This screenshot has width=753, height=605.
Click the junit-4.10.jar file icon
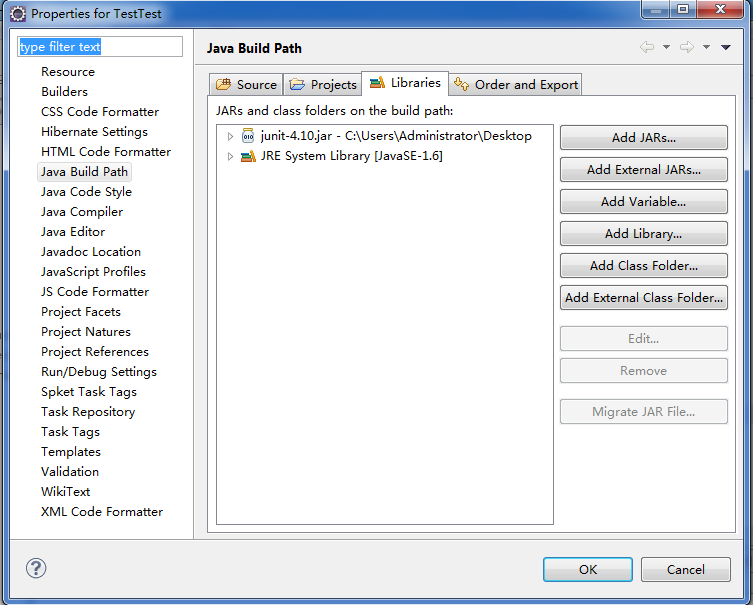click(x=248, y=136)
